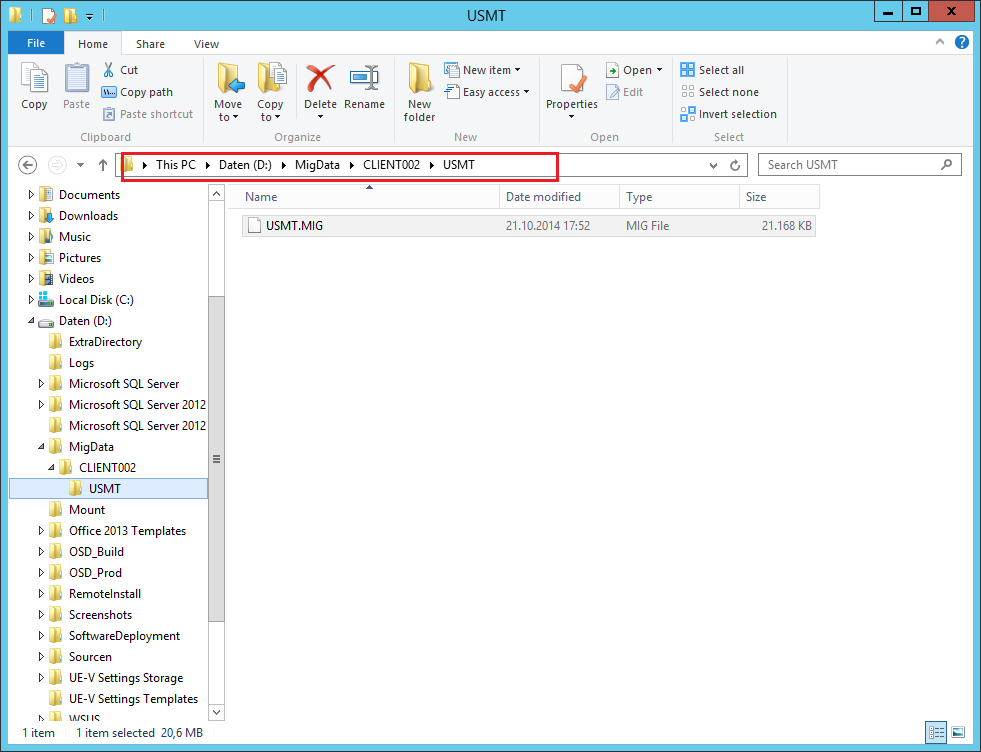Switch to the View ribbon tab
The image size is (981, 752).
coord(206,44)
